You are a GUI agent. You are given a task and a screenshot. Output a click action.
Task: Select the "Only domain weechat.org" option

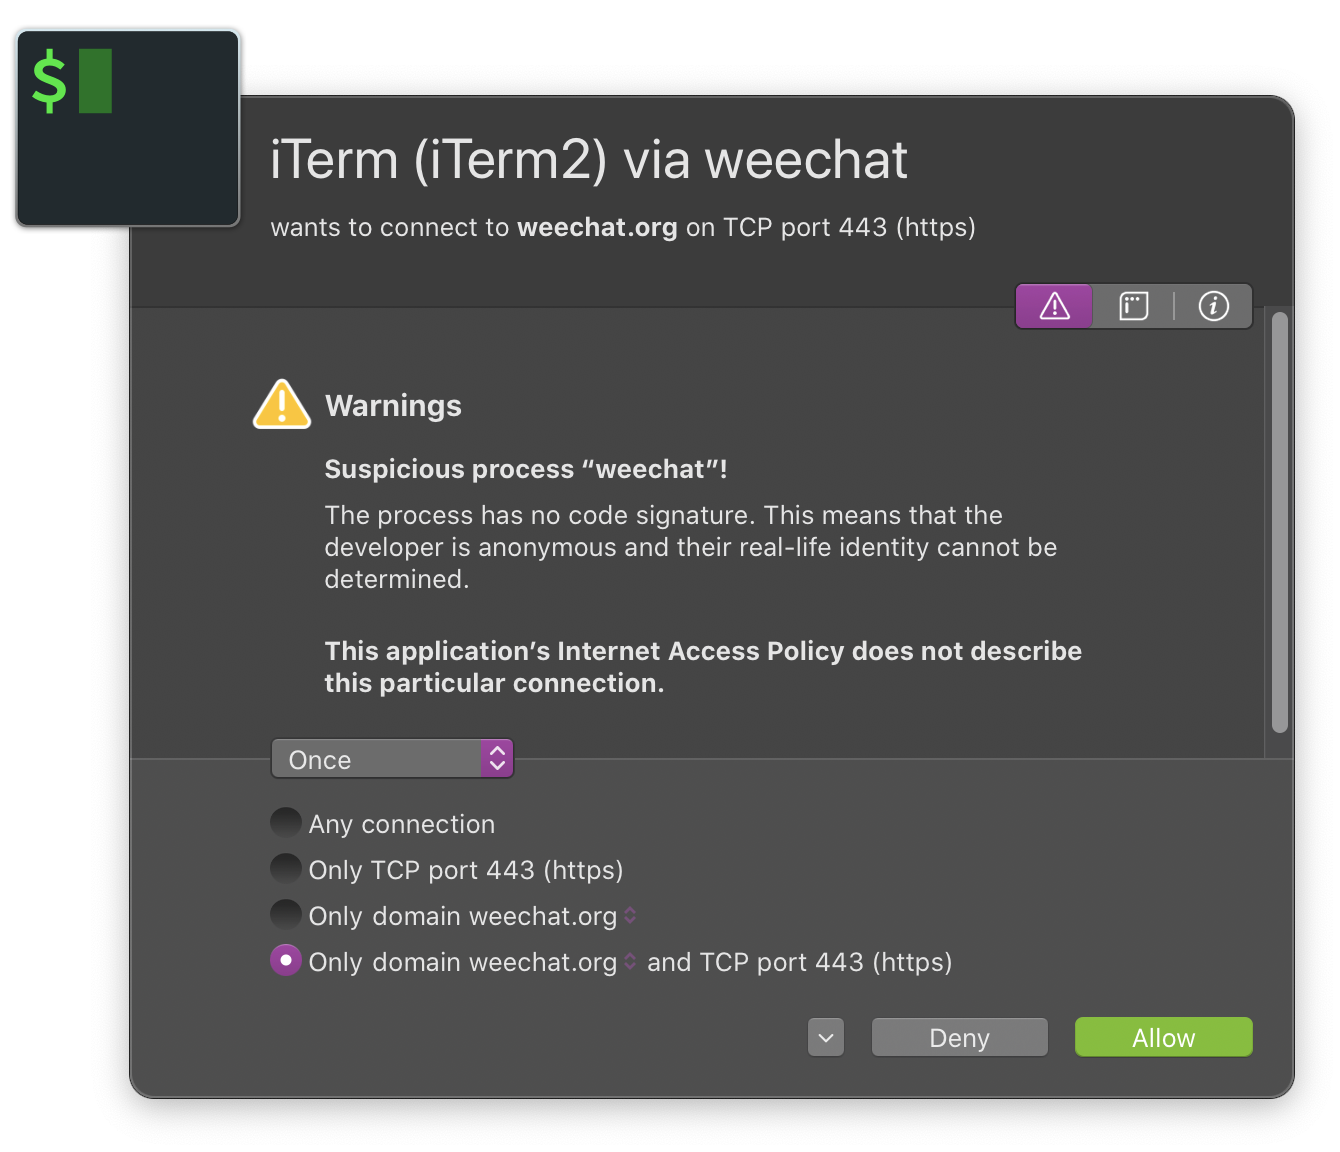285,914
